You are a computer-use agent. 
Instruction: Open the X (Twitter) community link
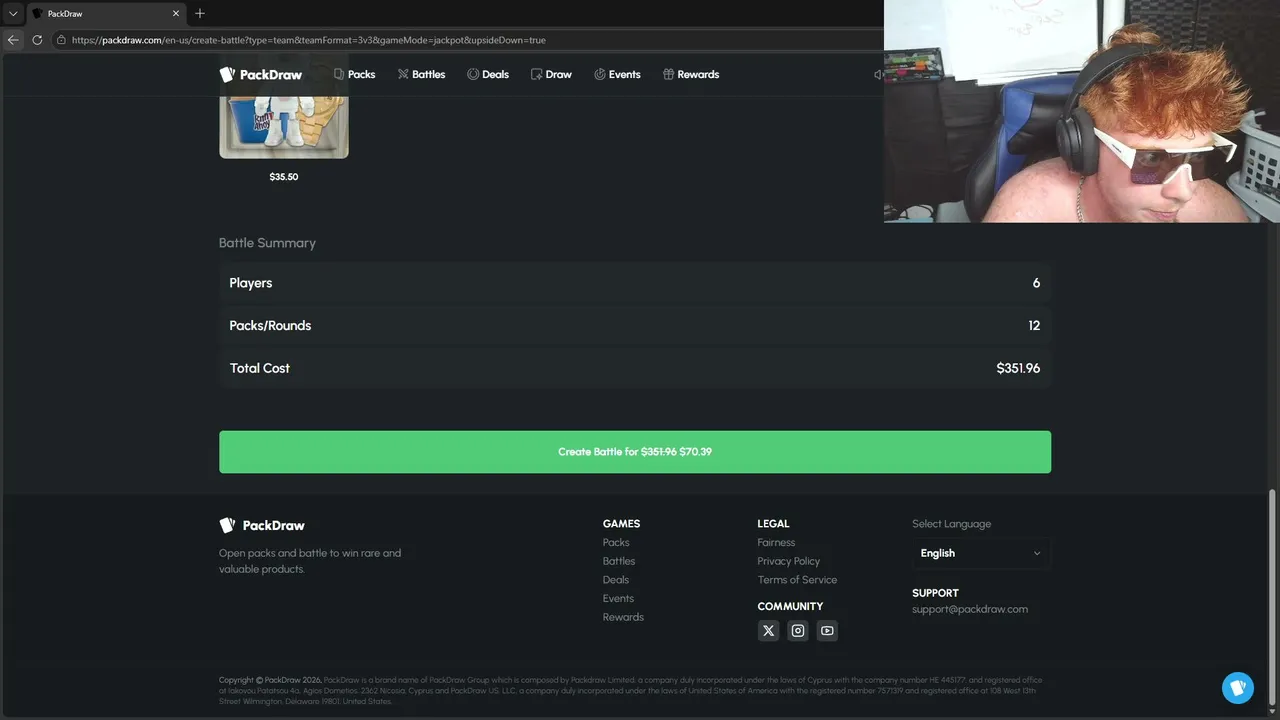[768, 630]
